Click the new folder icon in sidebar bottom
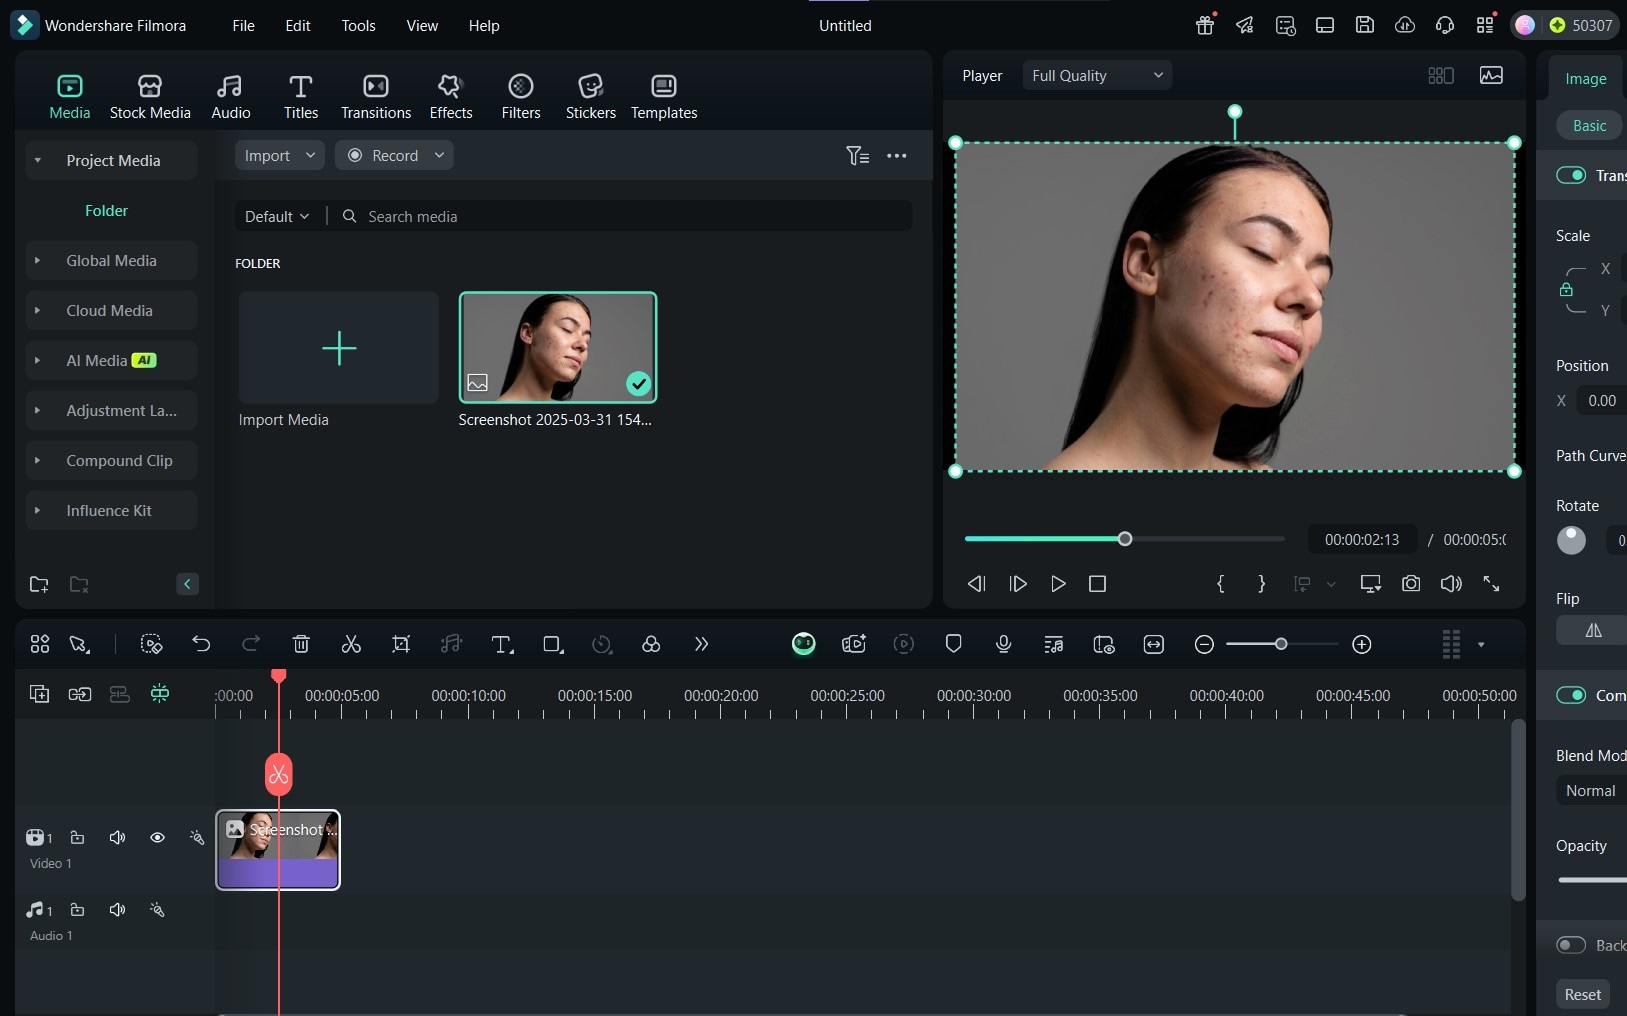Viewport: 1627px width, 1016px height. coord(39,585)
